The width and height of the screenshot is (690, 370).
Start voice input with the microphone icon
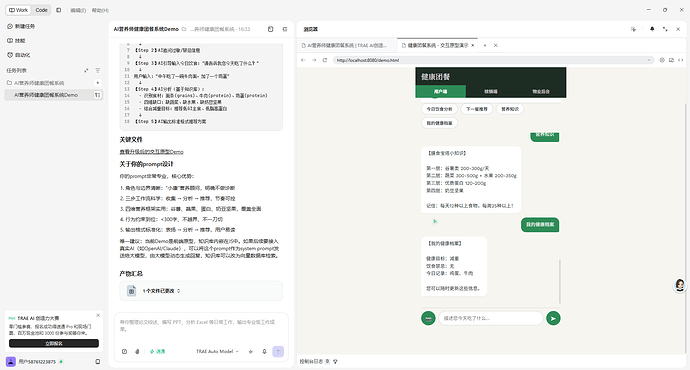(x=264, y=352)
